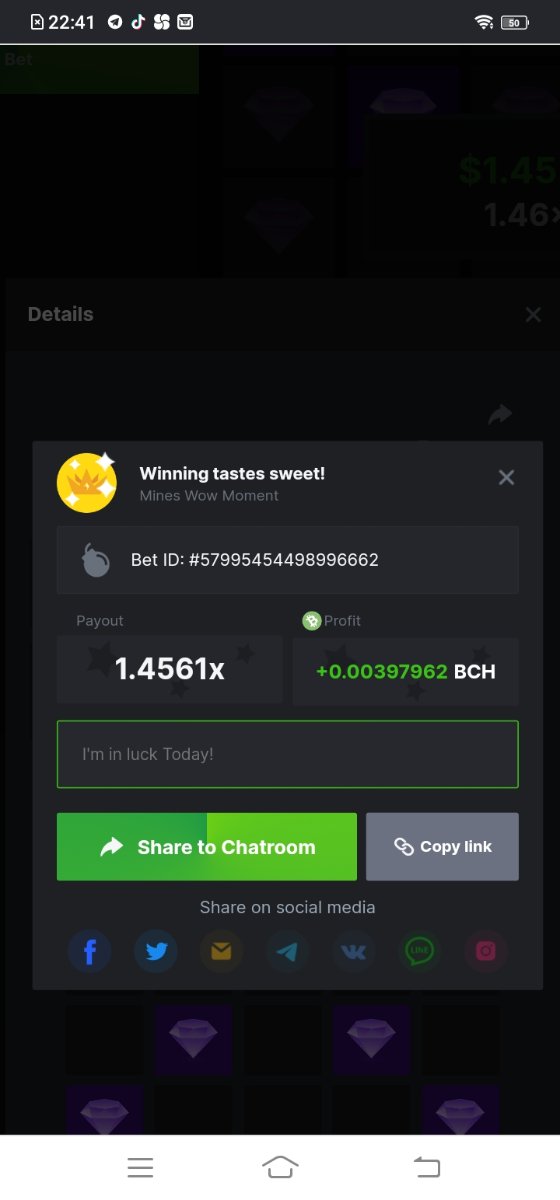Screen dimensions: 560x1200
Task: Share win via Facebook icon
Action: coord(90,951)
